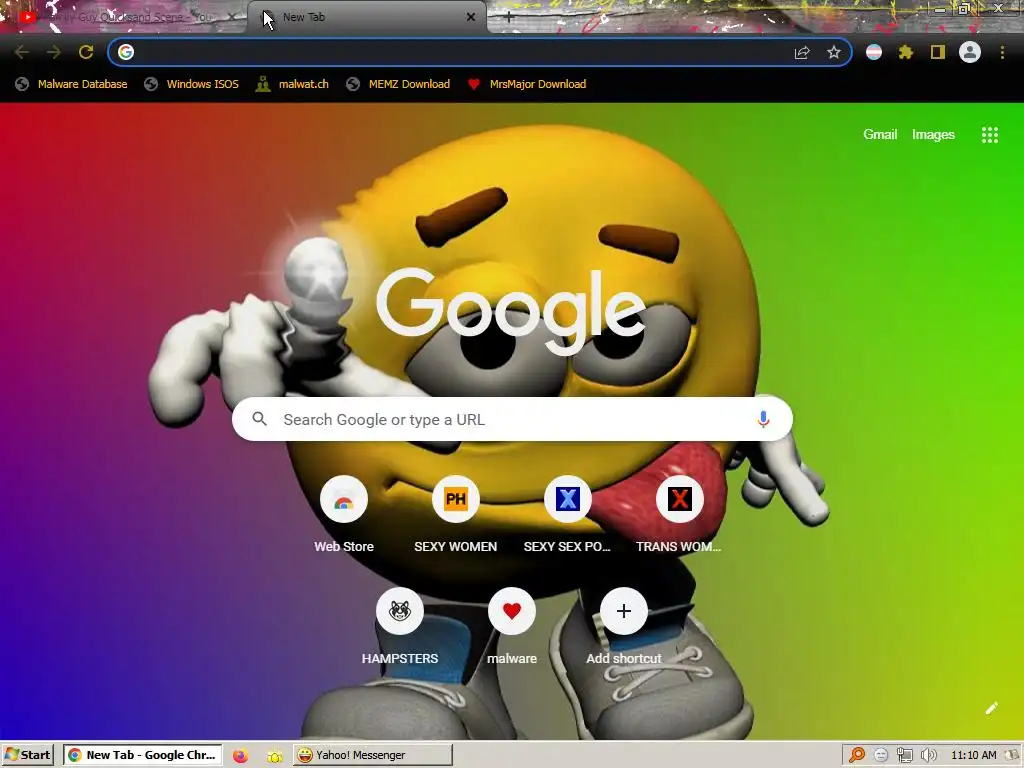Go back to previous page
The image size is (1024, 768).
click(x=22, y=52)
